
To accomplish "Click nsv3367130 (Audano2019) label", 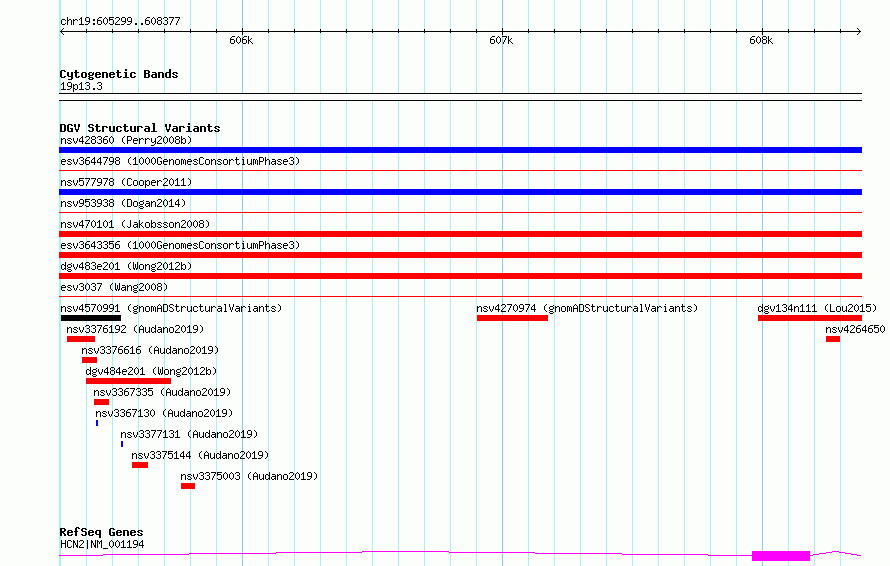I will [164, 413].
